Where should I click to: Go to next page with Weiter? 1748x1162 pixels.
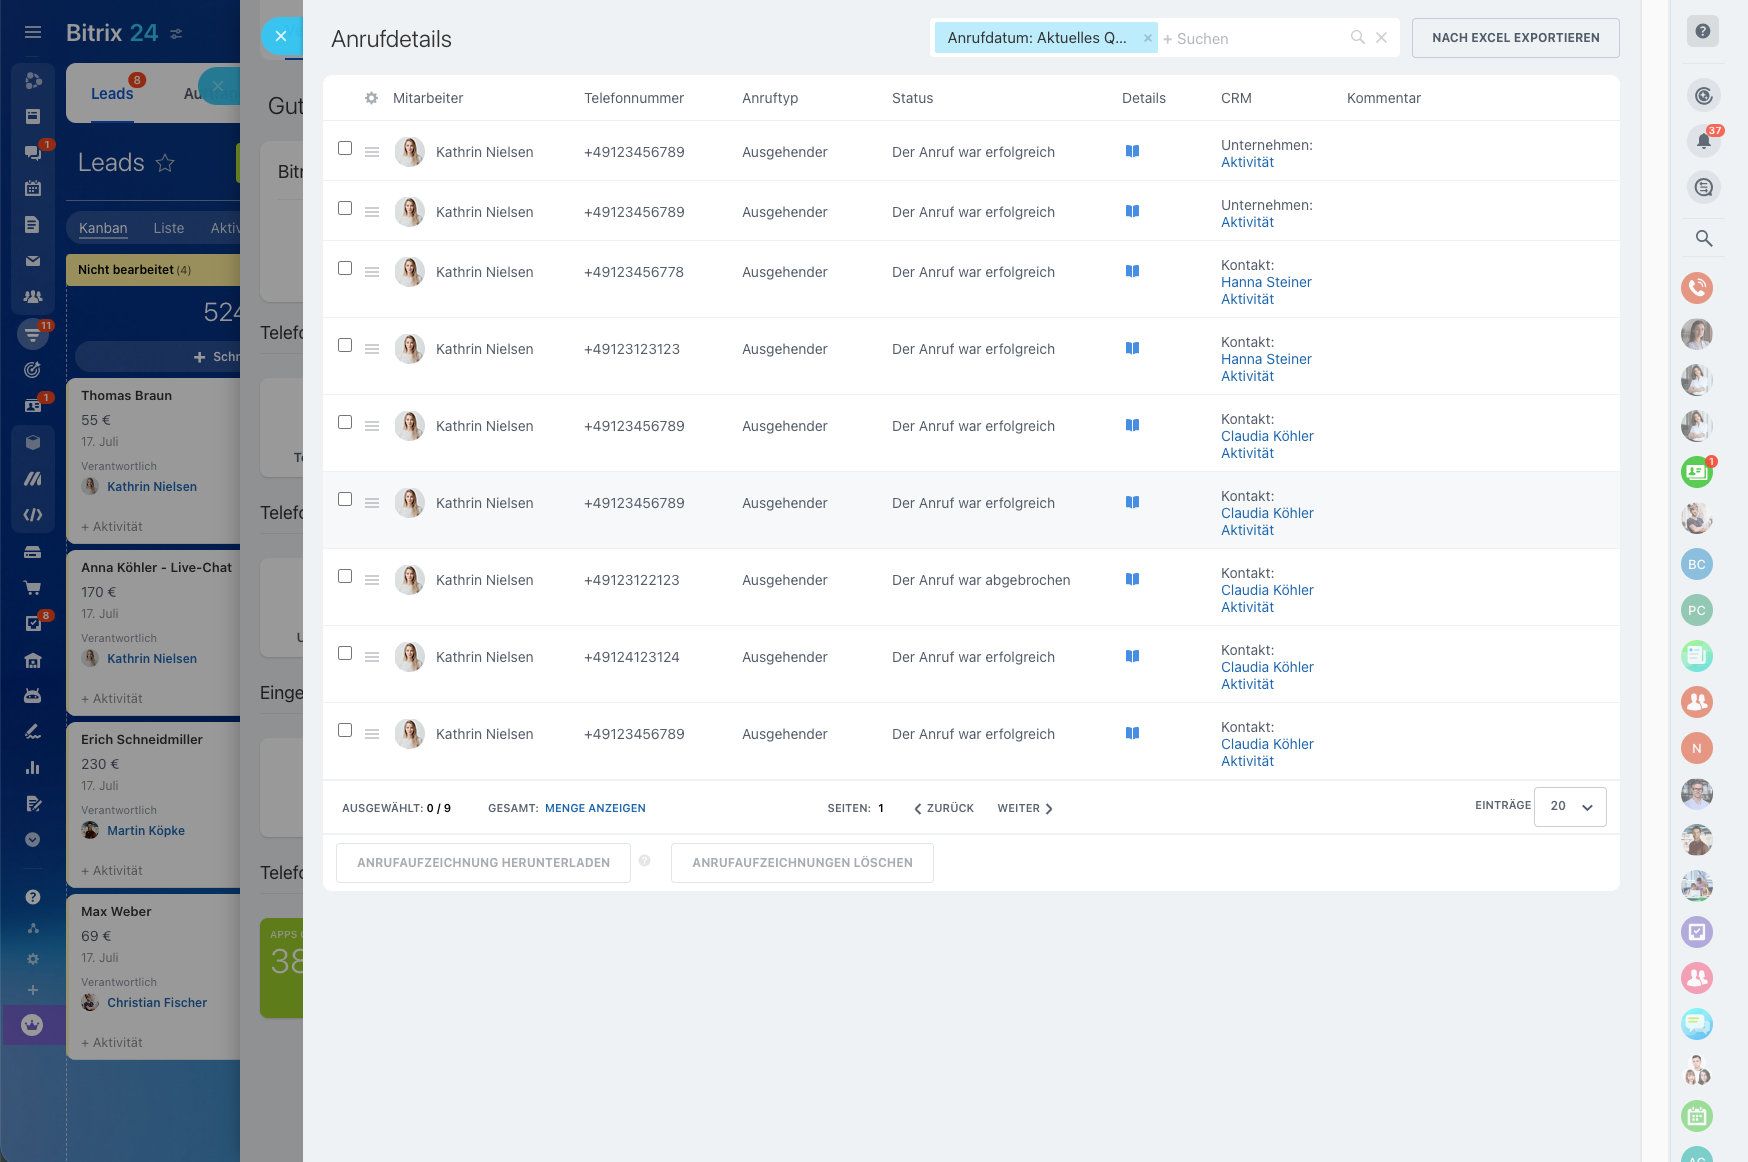(x=1025, y=808)
